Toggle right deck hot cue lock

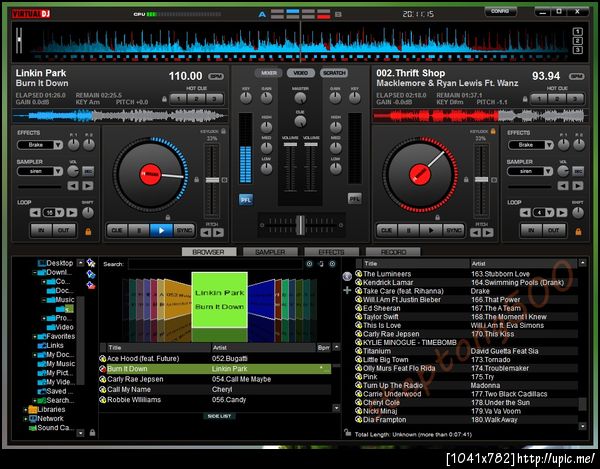[525, 99]
